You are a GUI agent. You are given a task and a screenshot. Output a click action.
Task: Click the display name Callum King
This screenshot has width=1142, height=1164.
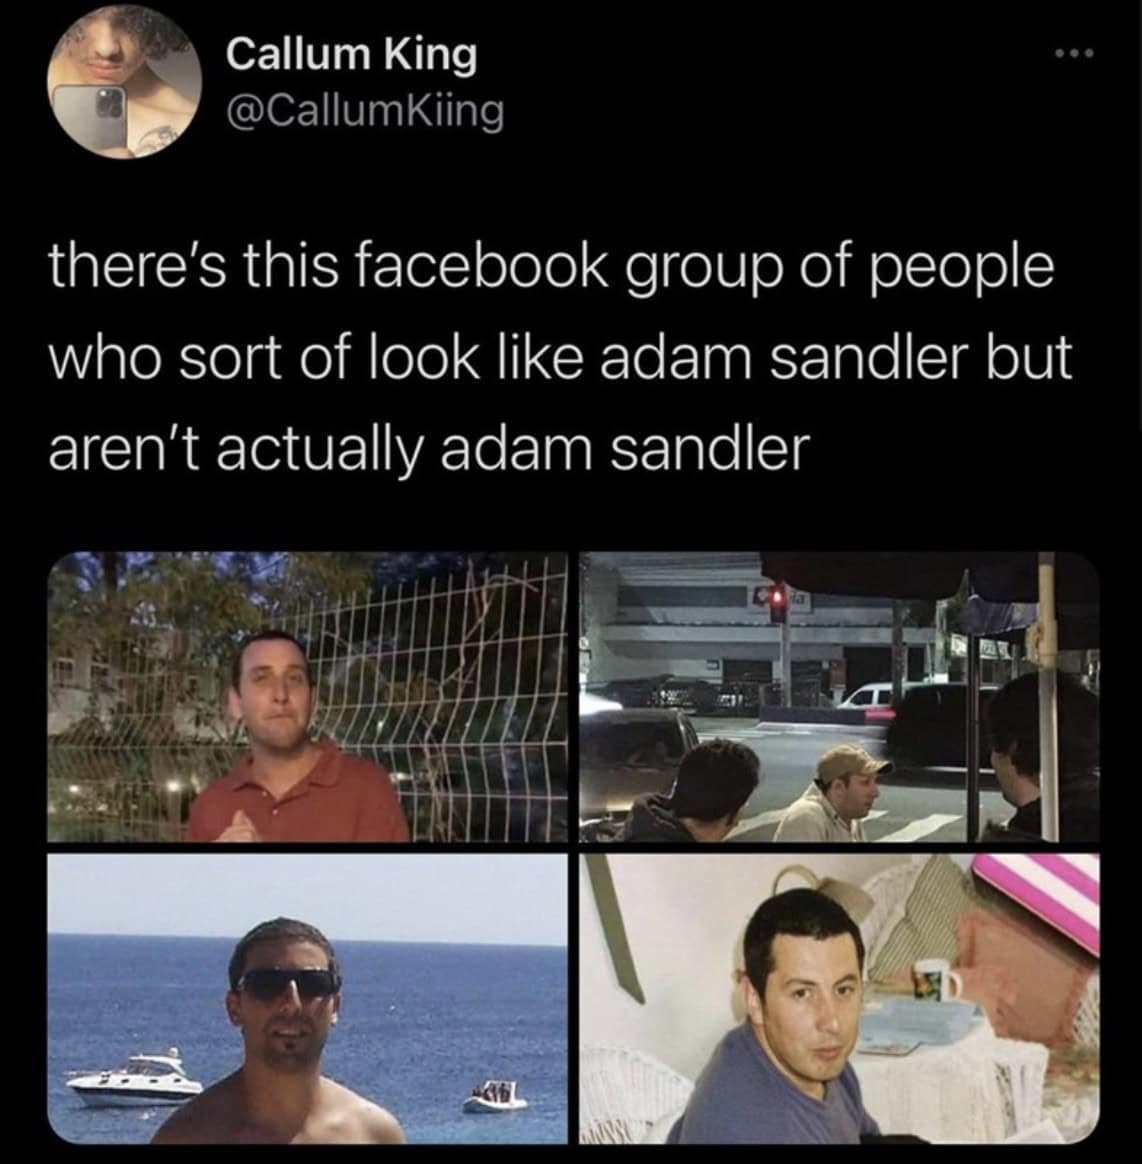[x=351, y=56]
